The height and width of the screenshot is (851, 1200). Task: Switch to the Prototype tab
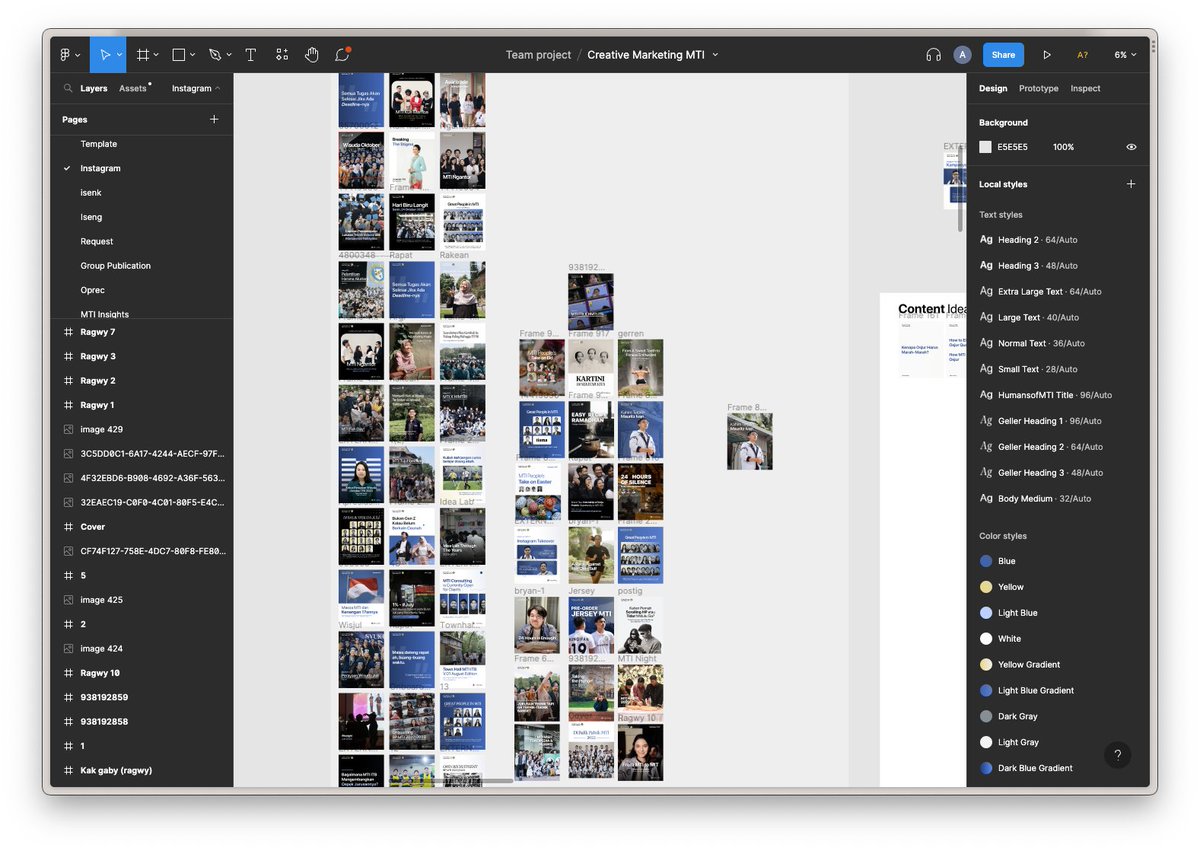(1038, 88)
